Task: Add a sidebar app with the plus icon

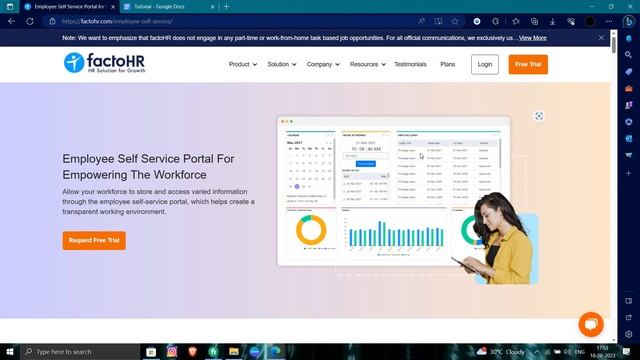Action: pos(629,173)
